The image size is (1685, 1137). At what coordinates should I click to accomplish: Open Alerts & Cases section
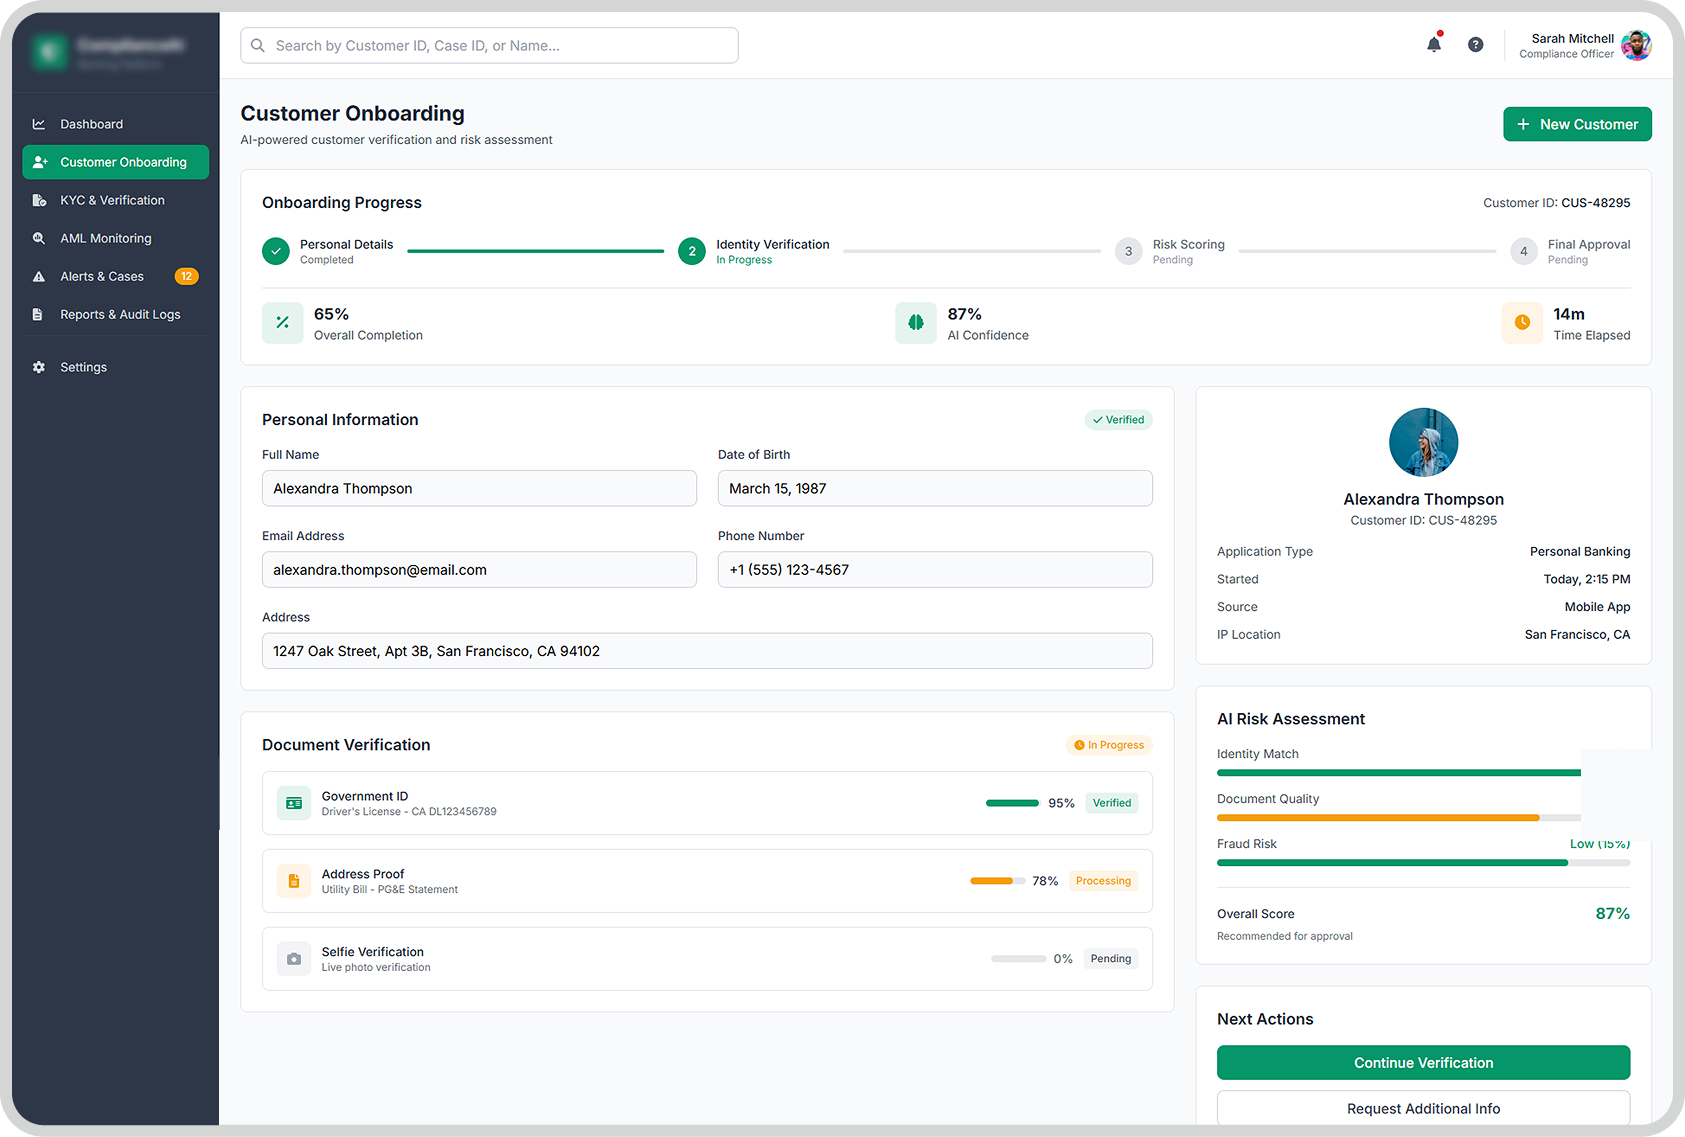[116, 276]
